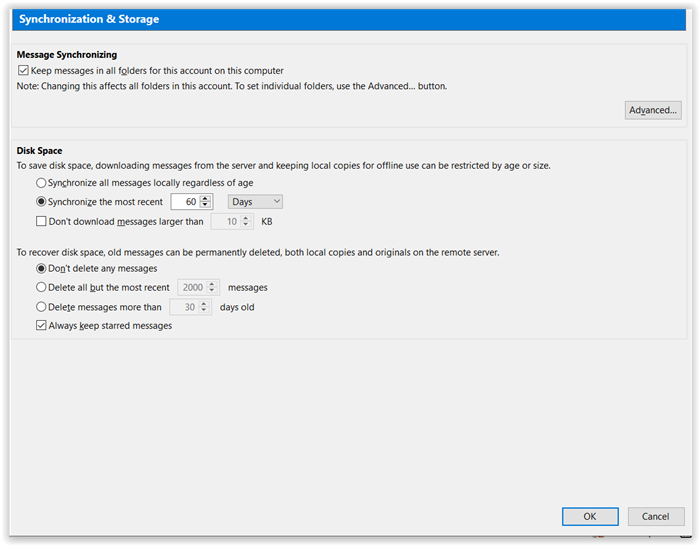Click the 60 days number input field

tap(185, 202)
